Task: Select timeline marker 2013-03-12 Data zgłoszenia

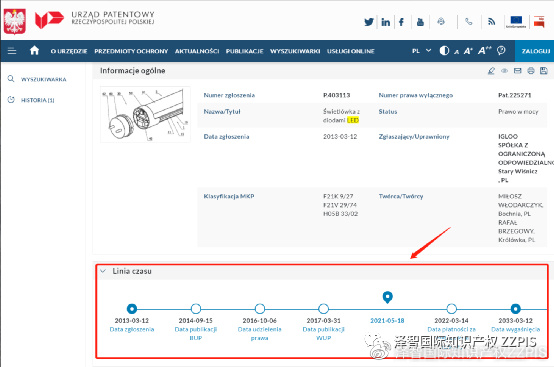Action: pyautogui.click(x=132, y=309)
